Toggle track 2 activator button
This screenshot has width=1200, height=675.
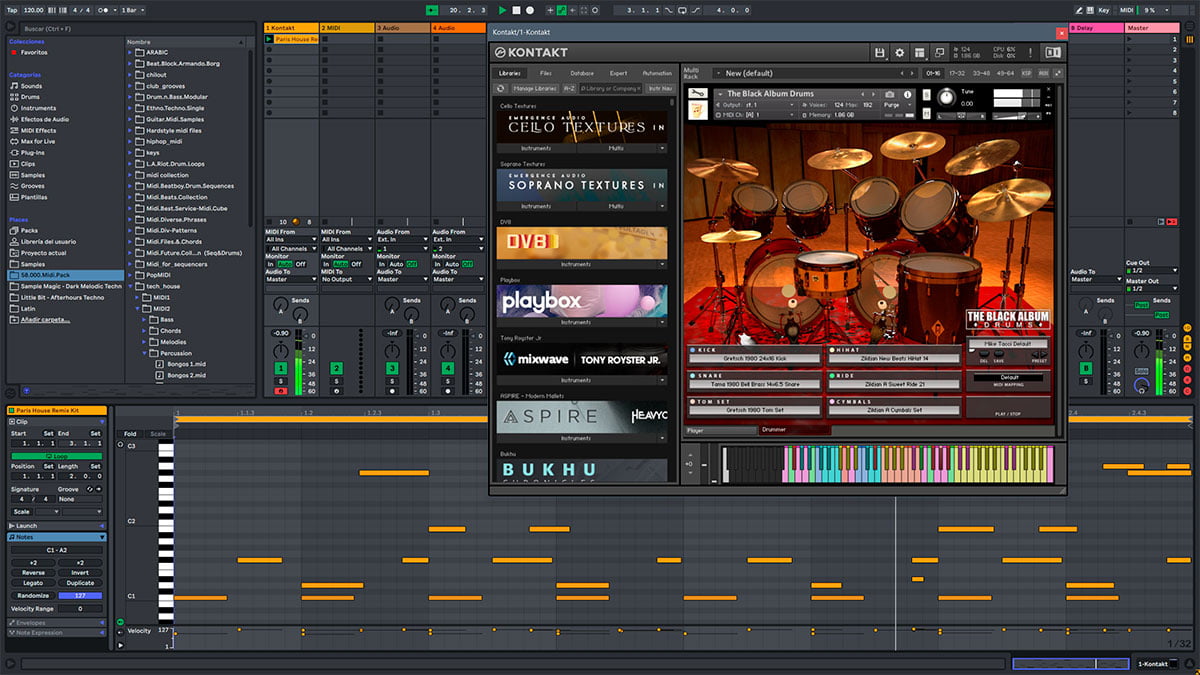(x=337, y=369)
